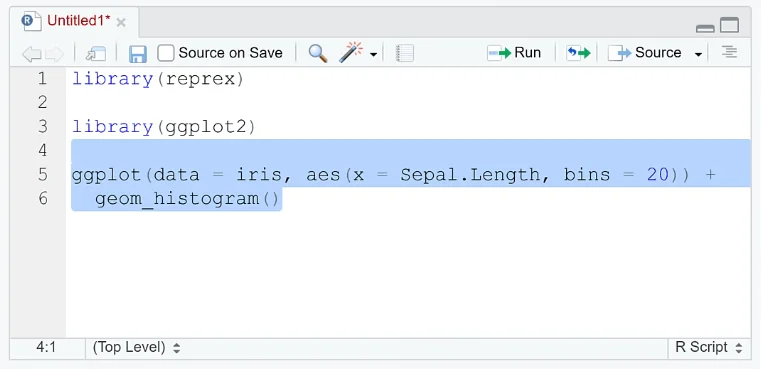Click ggplot function name on line 5
This screenshot has width=761, height=369.
pyautogui.click(x=106, y=175)
